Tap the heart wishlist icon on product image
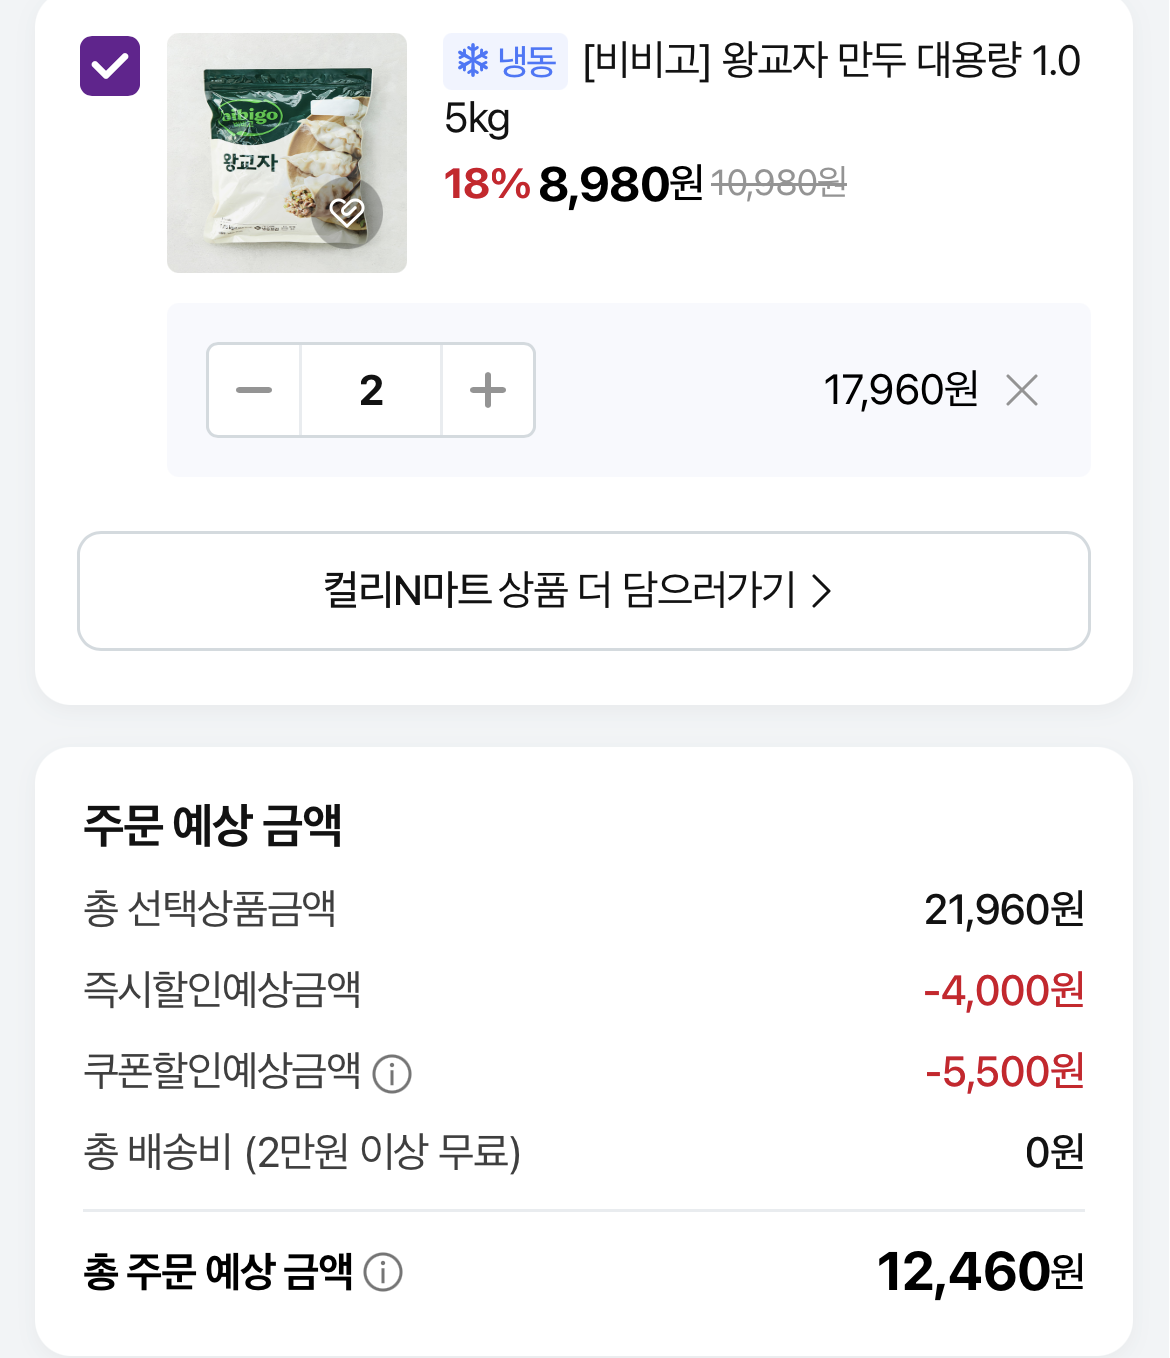The width and height of the screenshot is (1170, 1358). (347, 212)
